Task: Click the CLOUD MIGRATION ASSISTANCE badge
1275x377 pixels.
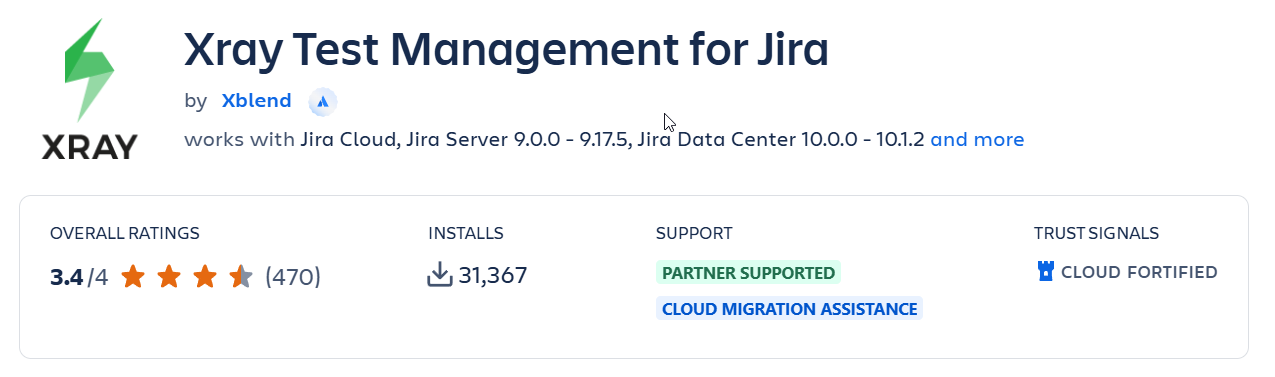Action: click(x=790, y=309)
